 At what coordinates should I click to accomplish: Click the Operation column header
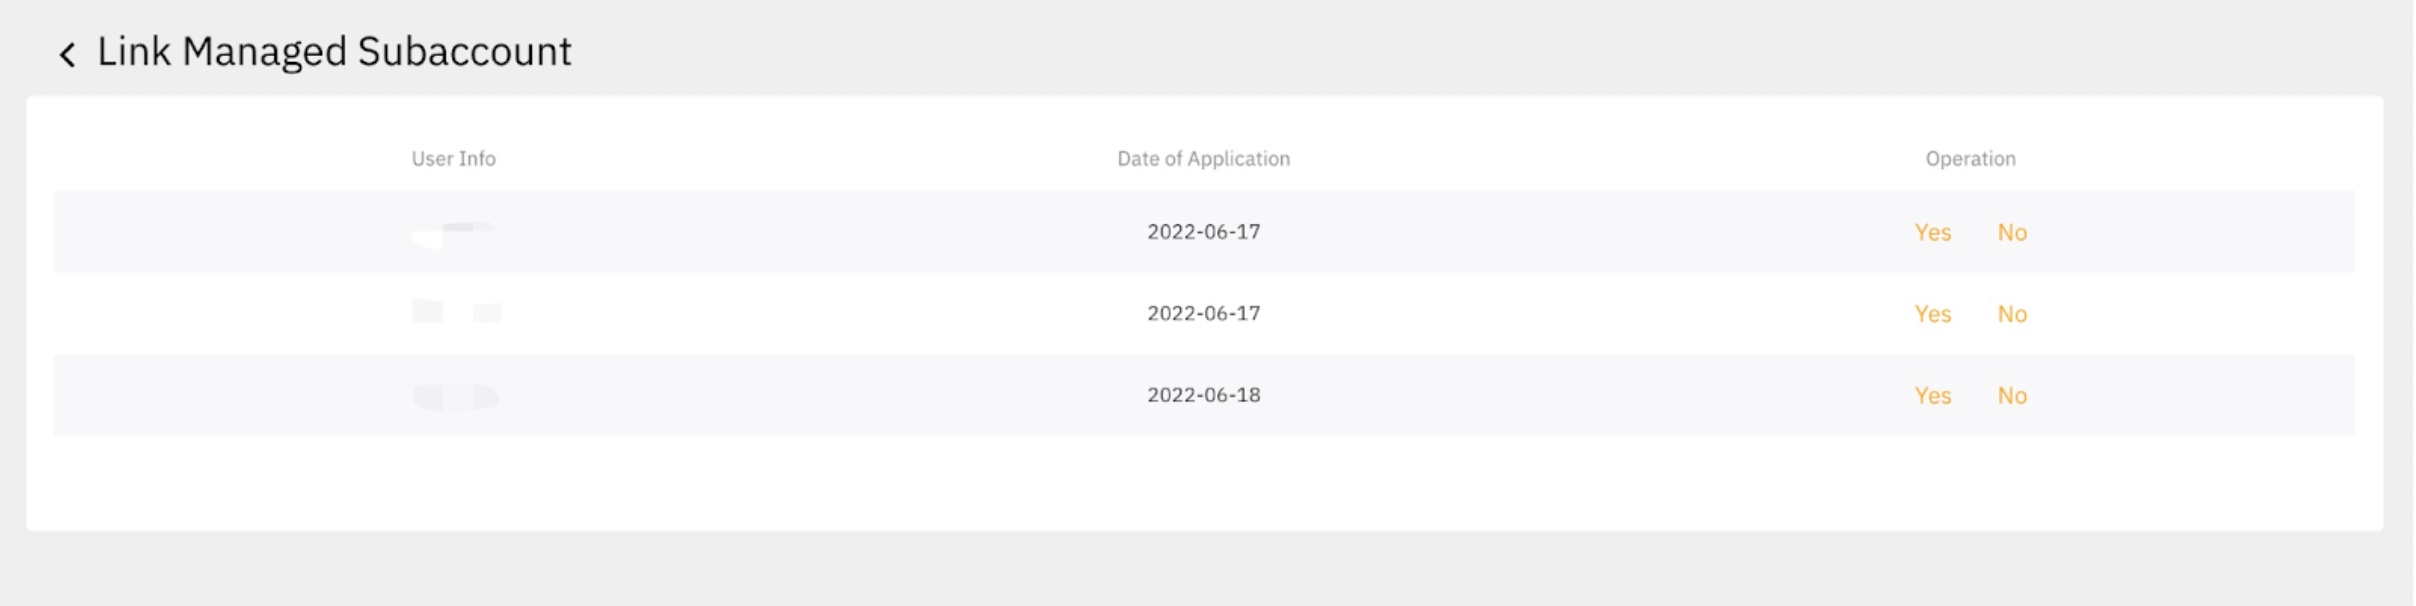[1970, 159]
